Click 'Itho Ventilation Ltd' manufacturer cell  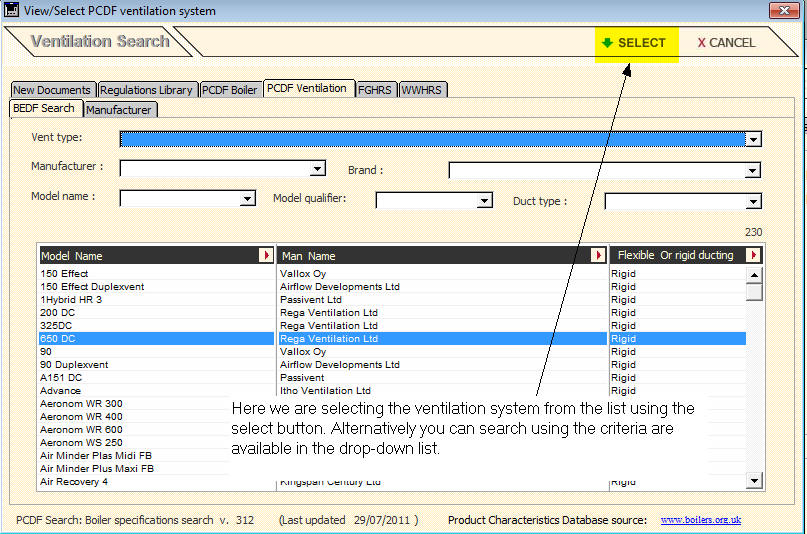325,391
